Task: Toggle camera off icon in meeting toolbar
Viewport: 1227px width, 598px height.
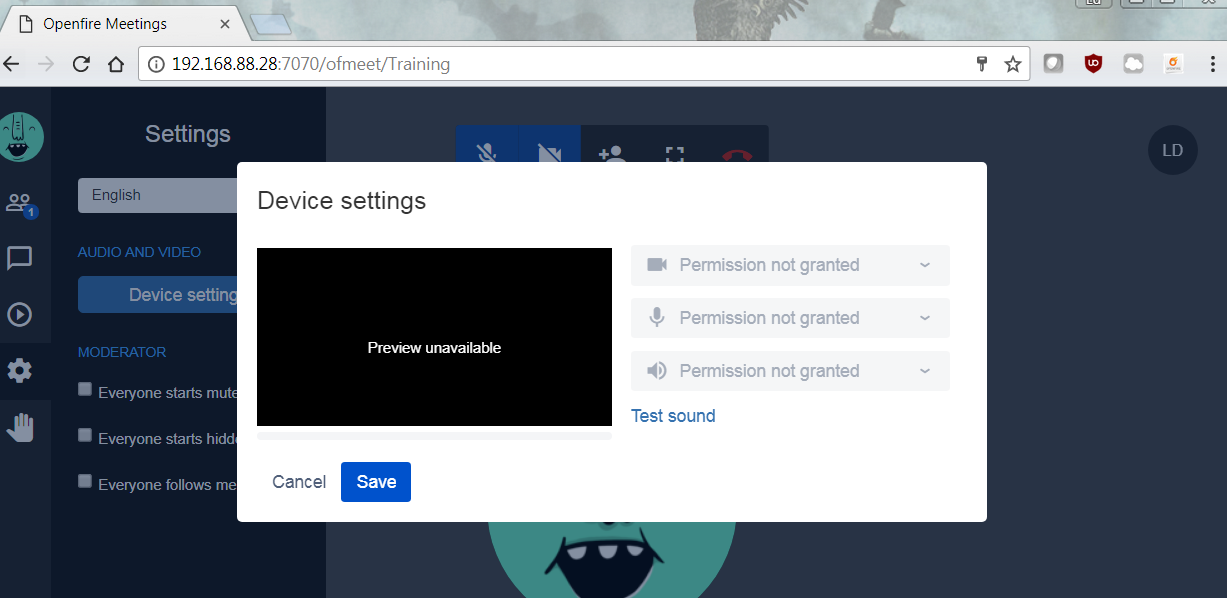Action: point(549,154)
